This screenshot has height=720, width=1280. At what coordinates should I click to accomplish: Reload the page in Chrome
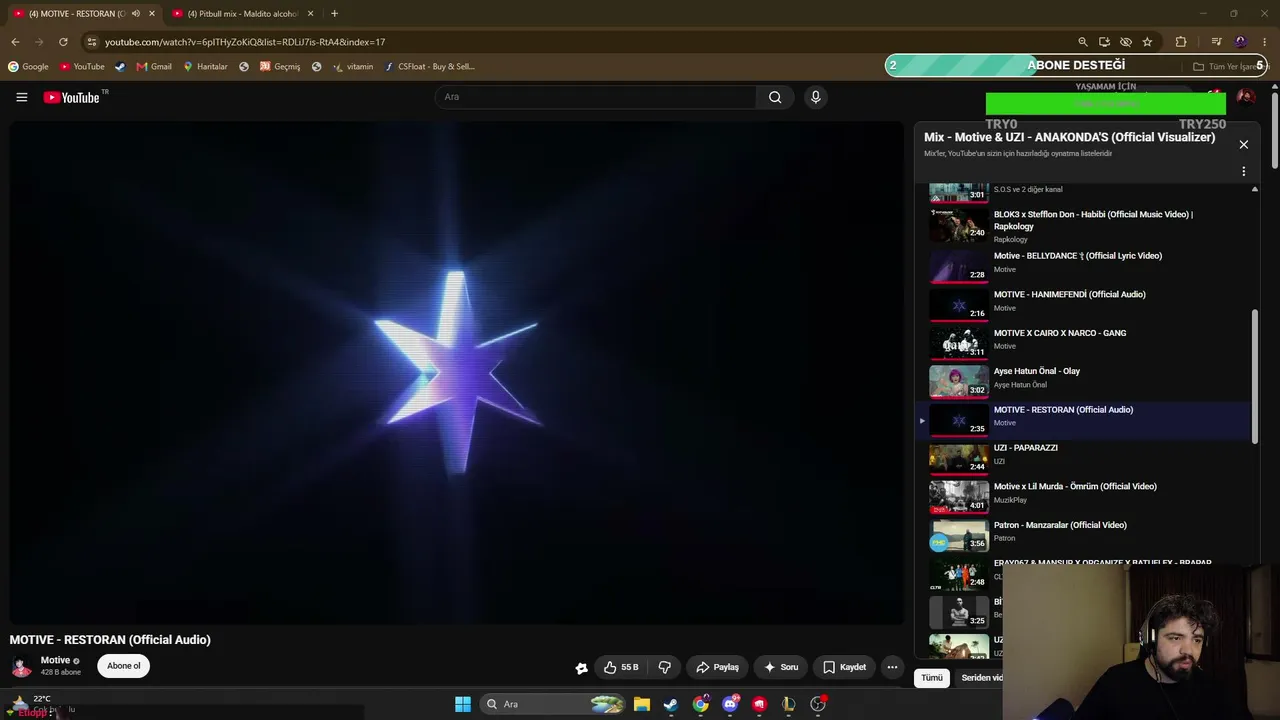63,42
